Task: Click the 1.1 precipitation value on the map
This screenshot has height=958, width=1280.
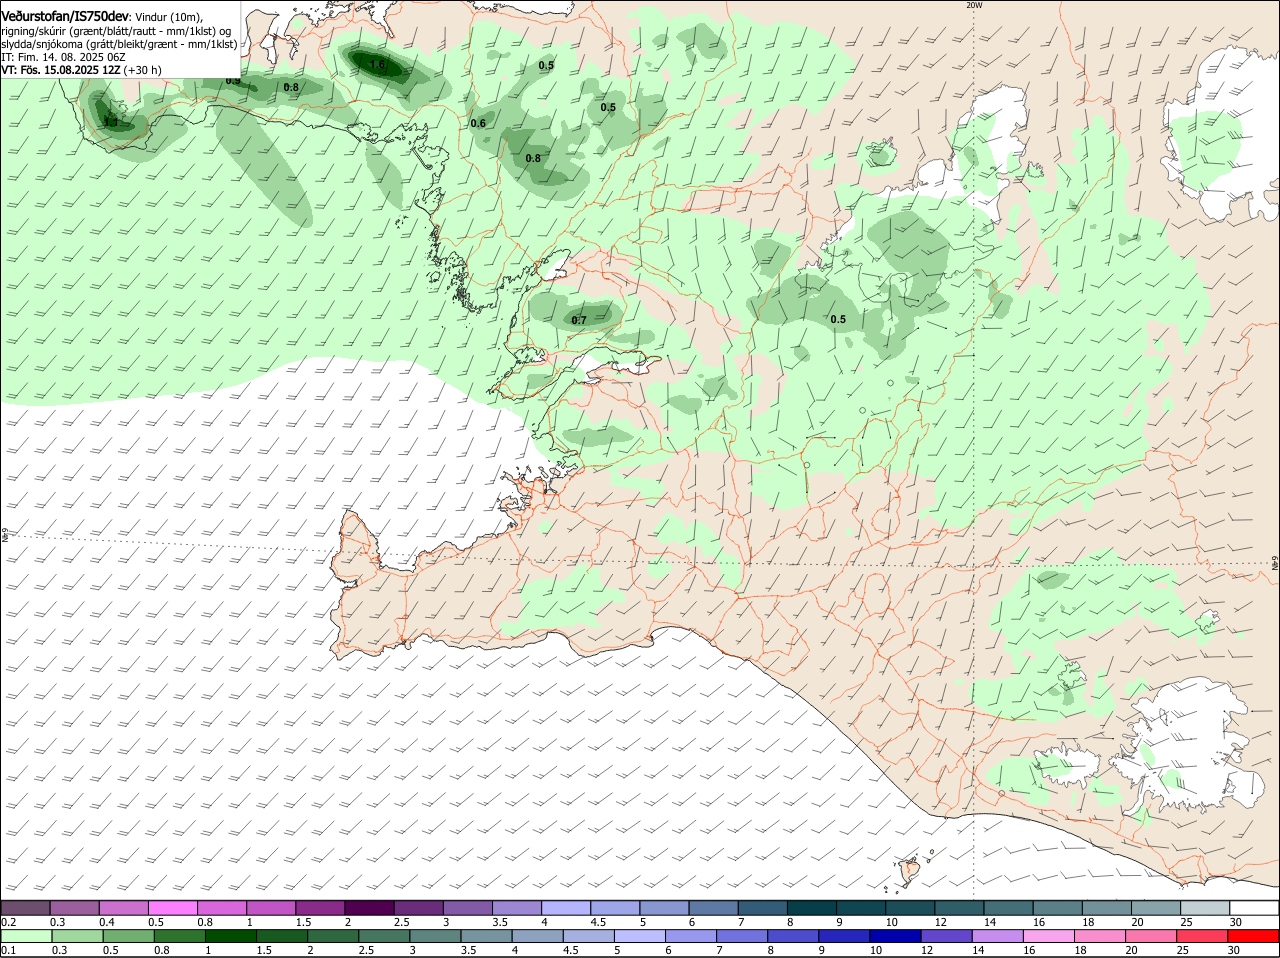Action: click(111, 123)
